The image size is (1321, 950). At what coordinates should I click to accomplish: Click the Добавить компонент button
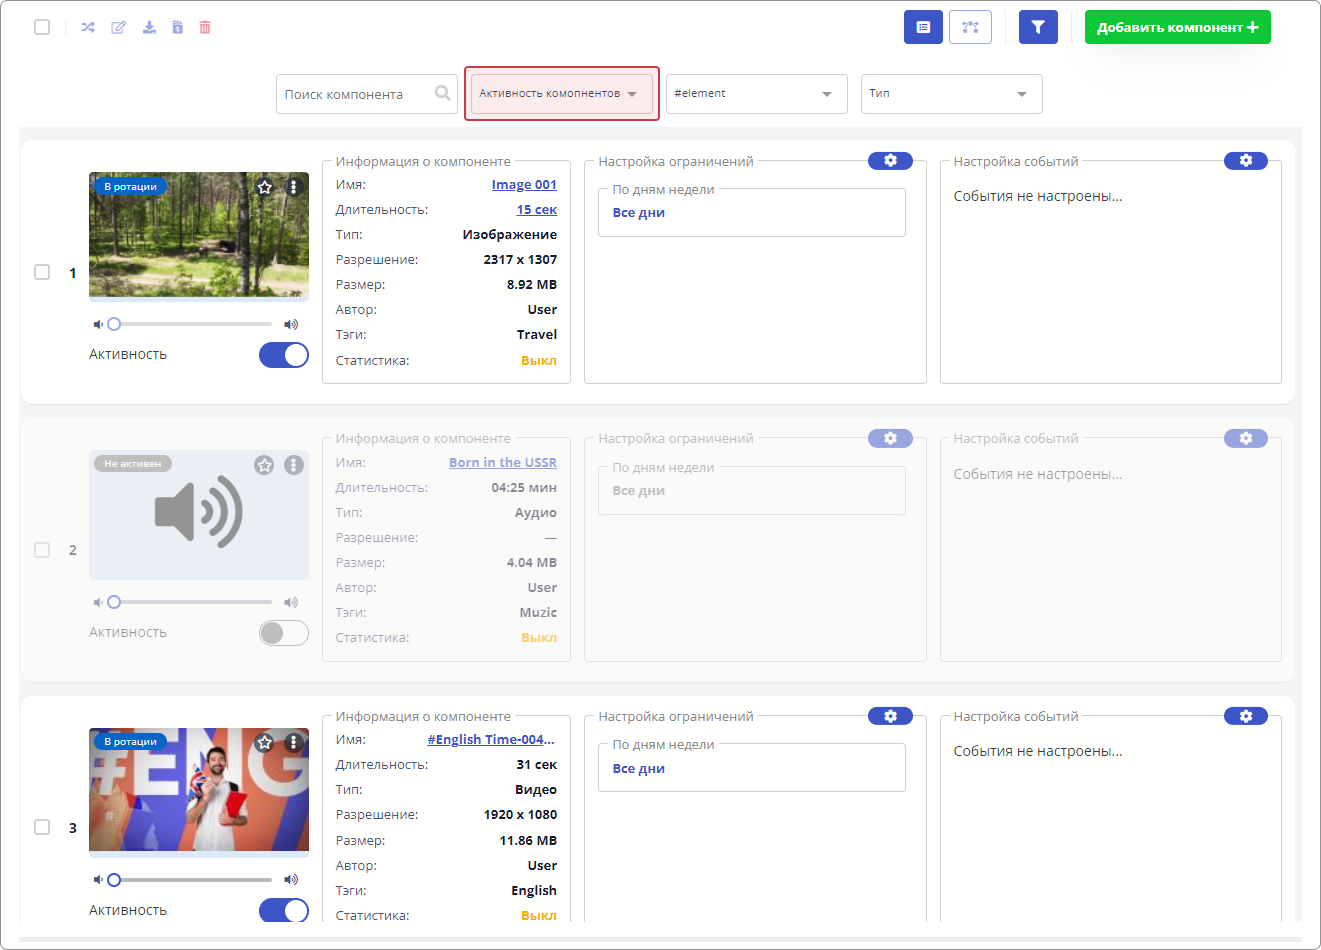pos(1177,27)
